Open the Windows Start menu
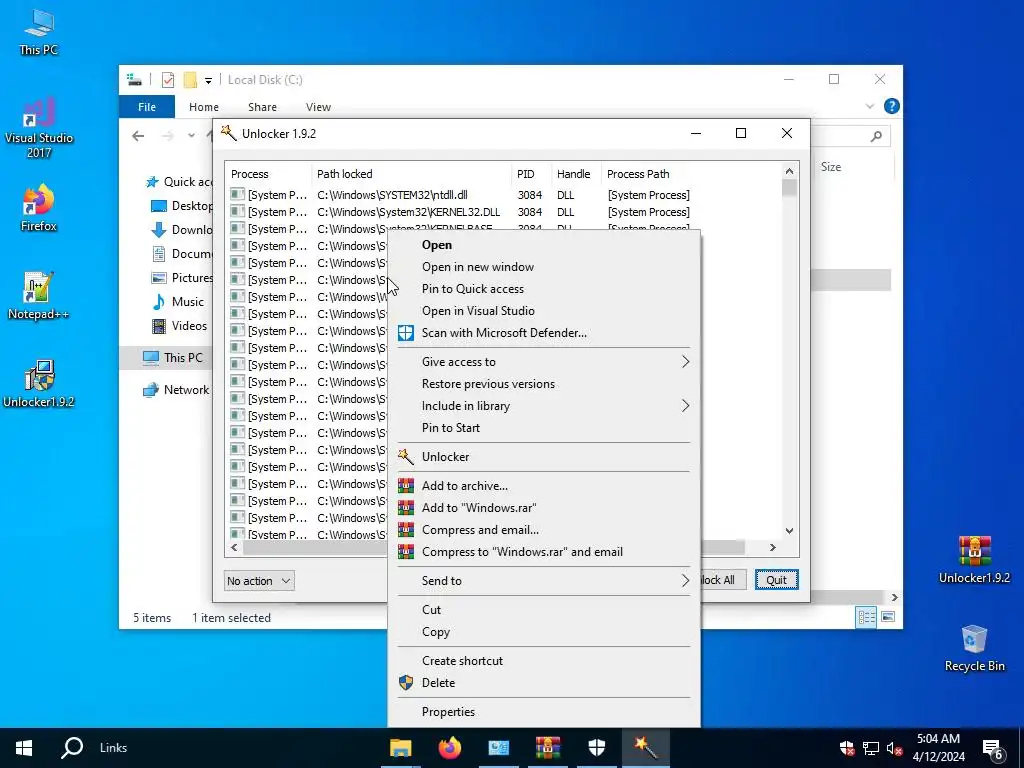Viewport: 1024px width, 768px height. (24, 748)
